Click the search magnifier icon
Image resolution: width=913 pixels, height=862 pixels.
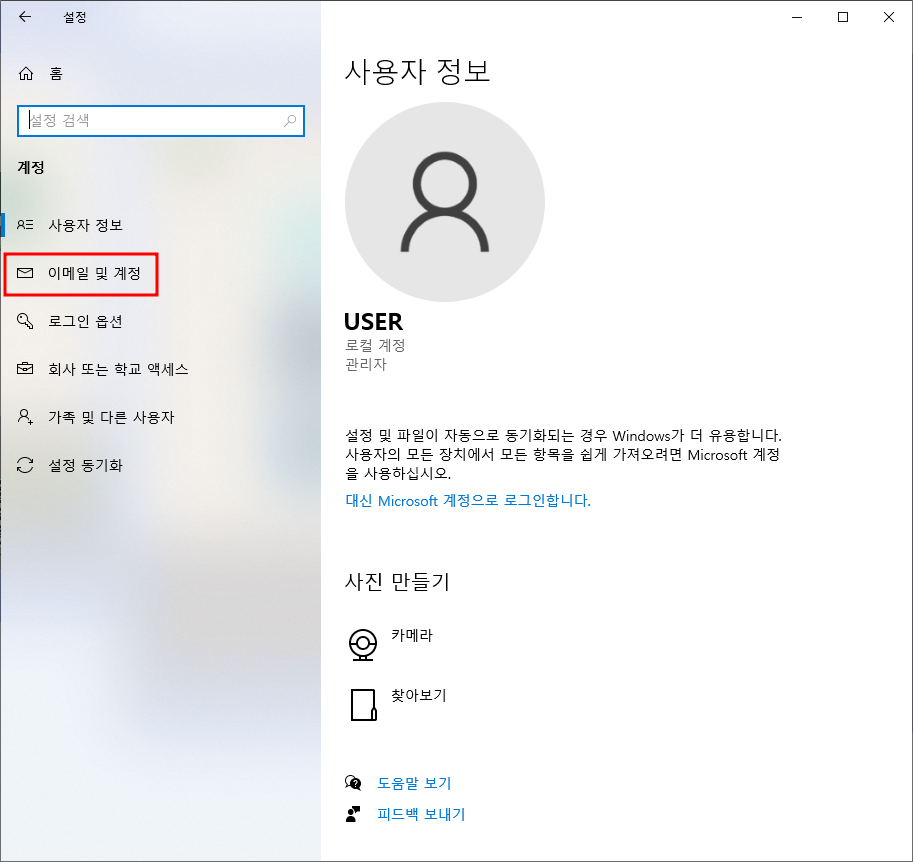(x=290, y=121)
